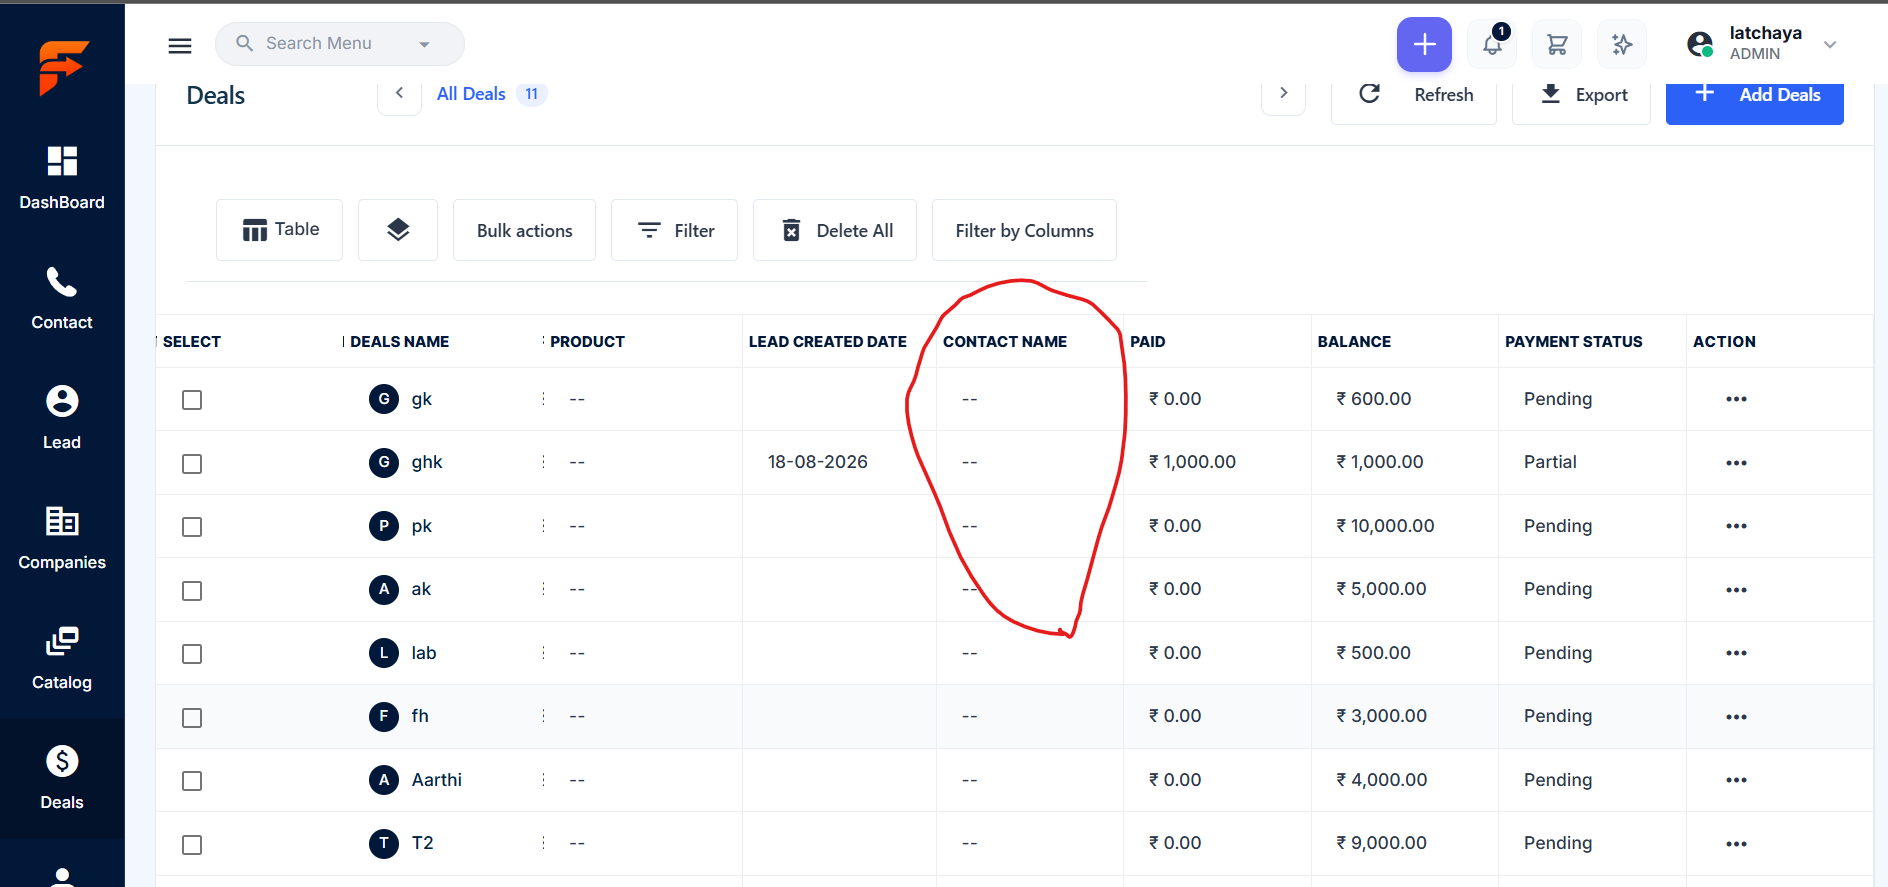Expand the latchaya account dropdown chevron
This screenshot has width=1888, height=887.
(x=1830, y=44)
